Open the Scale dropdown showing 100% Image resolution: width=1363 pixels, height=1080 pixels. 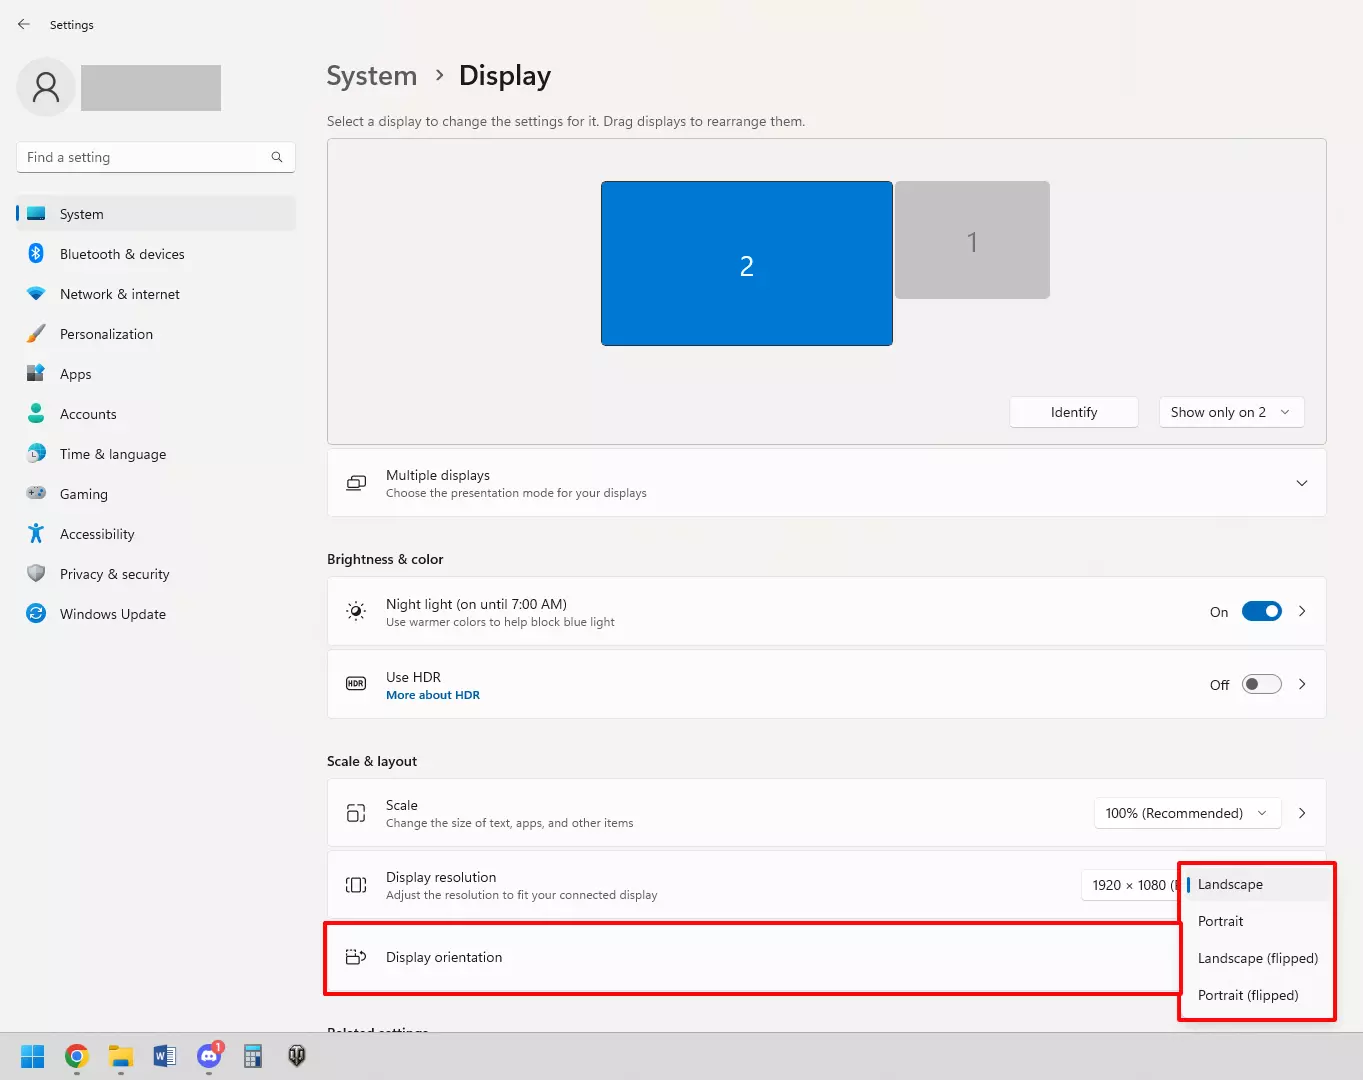tap(1186, 813)
